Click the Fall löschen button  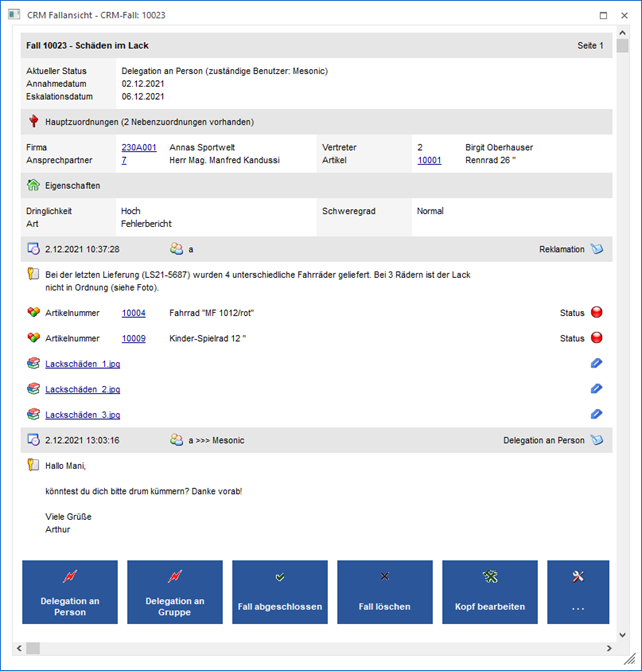385,592
